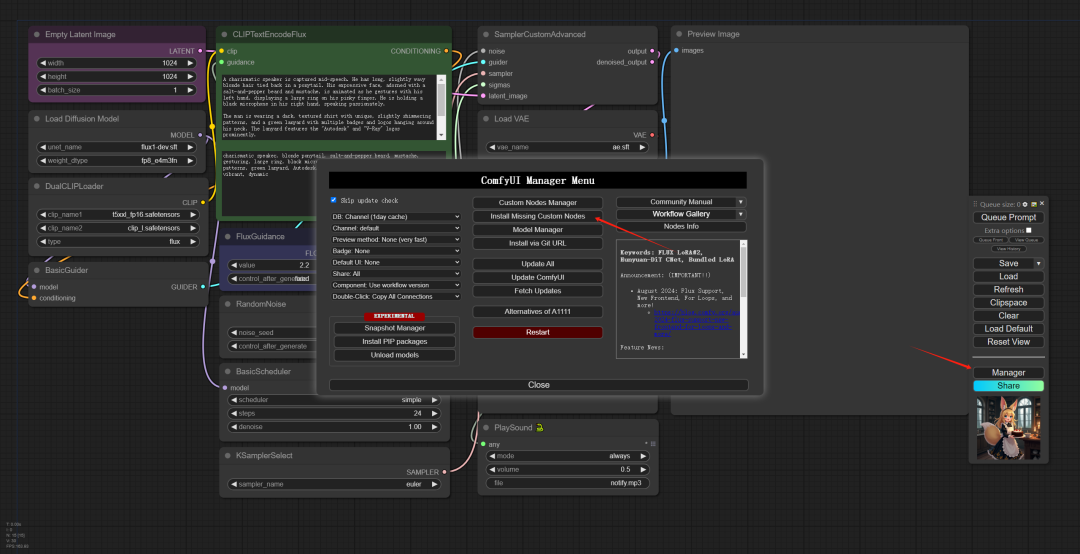Open the Workflow Gallery dropdown arrow
1080x554 pixels.
pos(741,214)
